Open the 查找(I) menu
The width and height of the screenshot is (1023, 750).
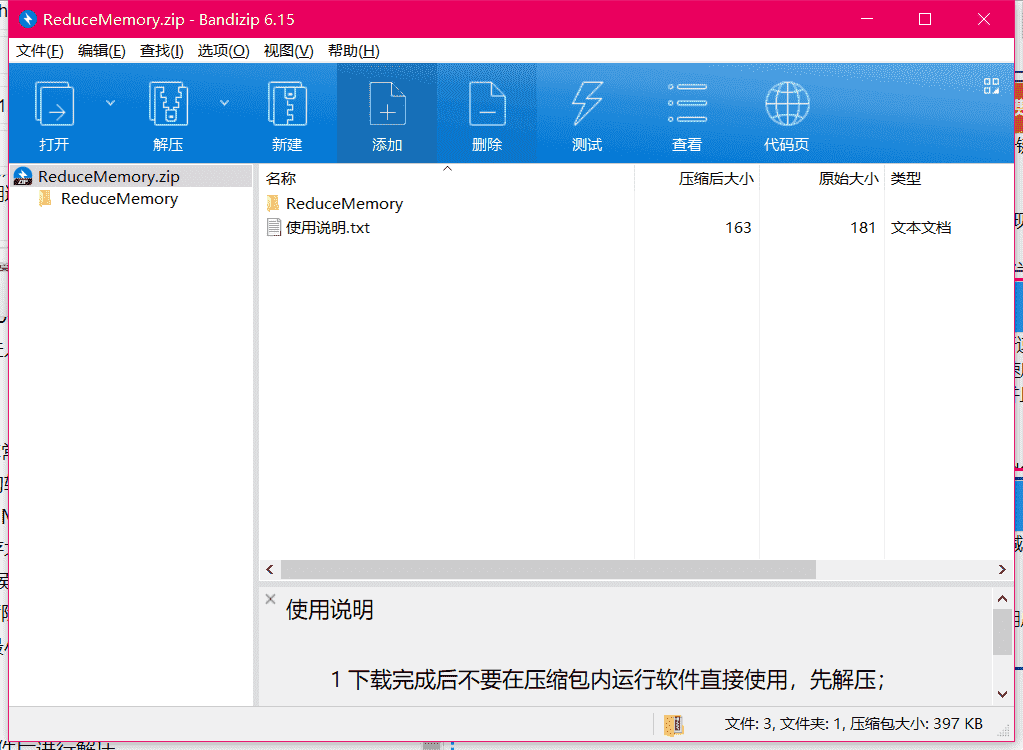162,51
